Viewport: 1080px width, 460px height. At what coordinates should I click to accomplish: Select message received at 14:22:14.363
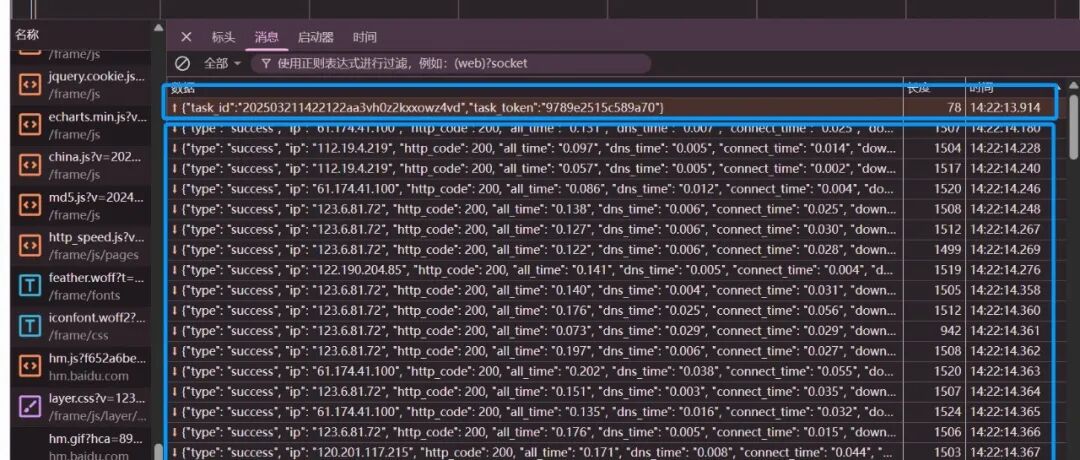(x=612, y=372)
